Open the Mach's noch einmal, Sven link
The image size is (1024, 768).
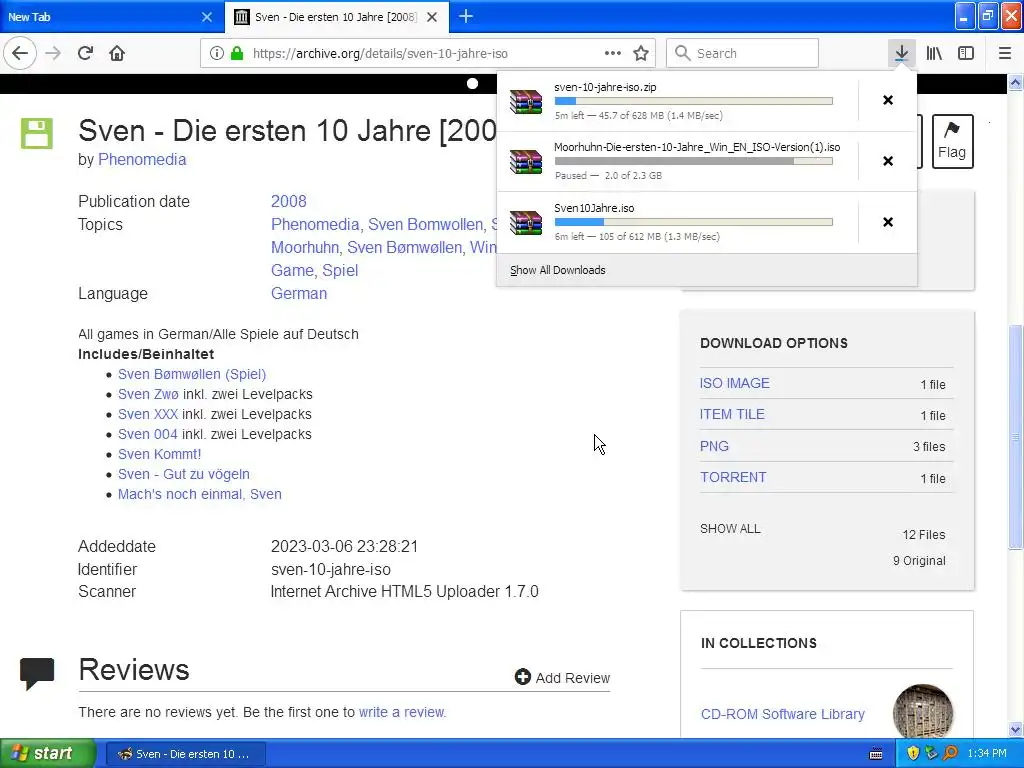(x=200, y=494)
